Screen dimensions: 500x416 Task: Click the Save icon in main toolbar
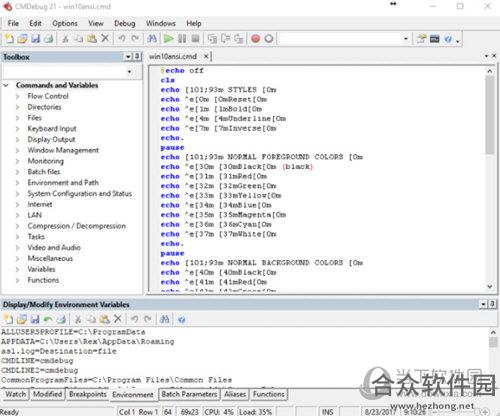36,39
